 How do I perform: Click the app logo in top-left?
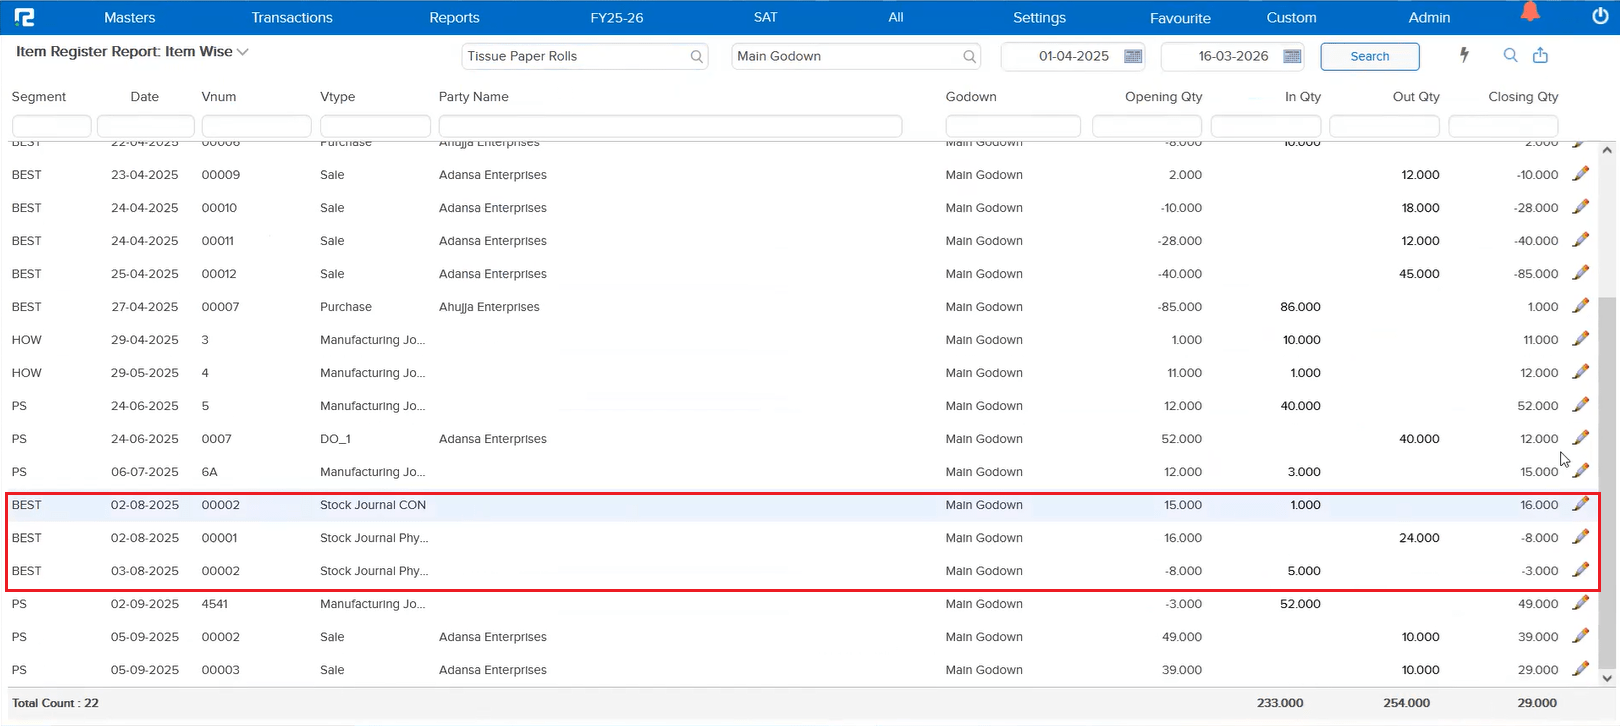coord(24,17)
